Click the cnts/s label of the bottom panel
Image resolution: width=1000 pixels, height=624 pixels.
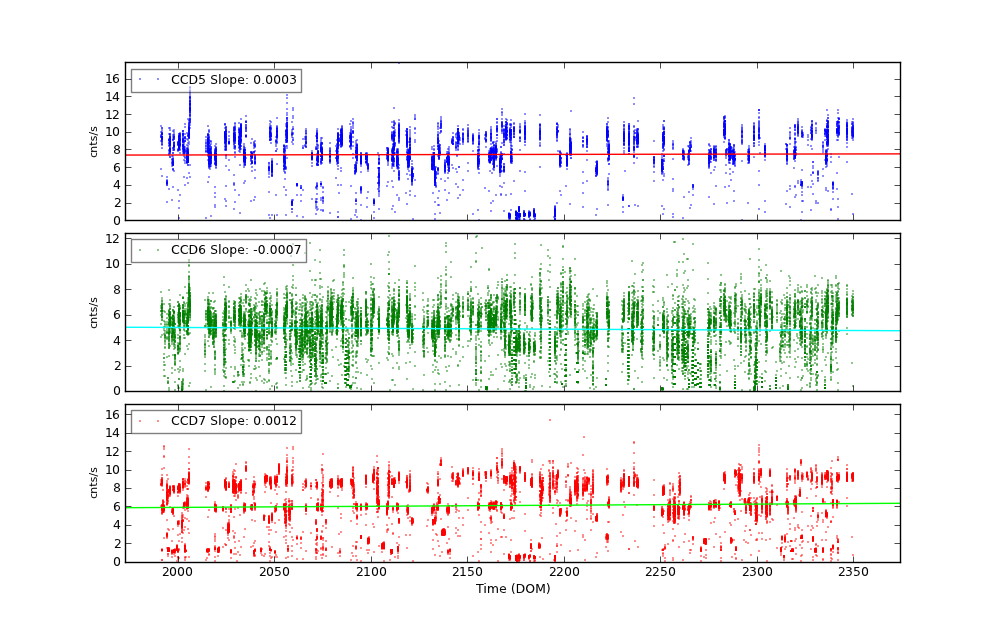pos(94,483)
